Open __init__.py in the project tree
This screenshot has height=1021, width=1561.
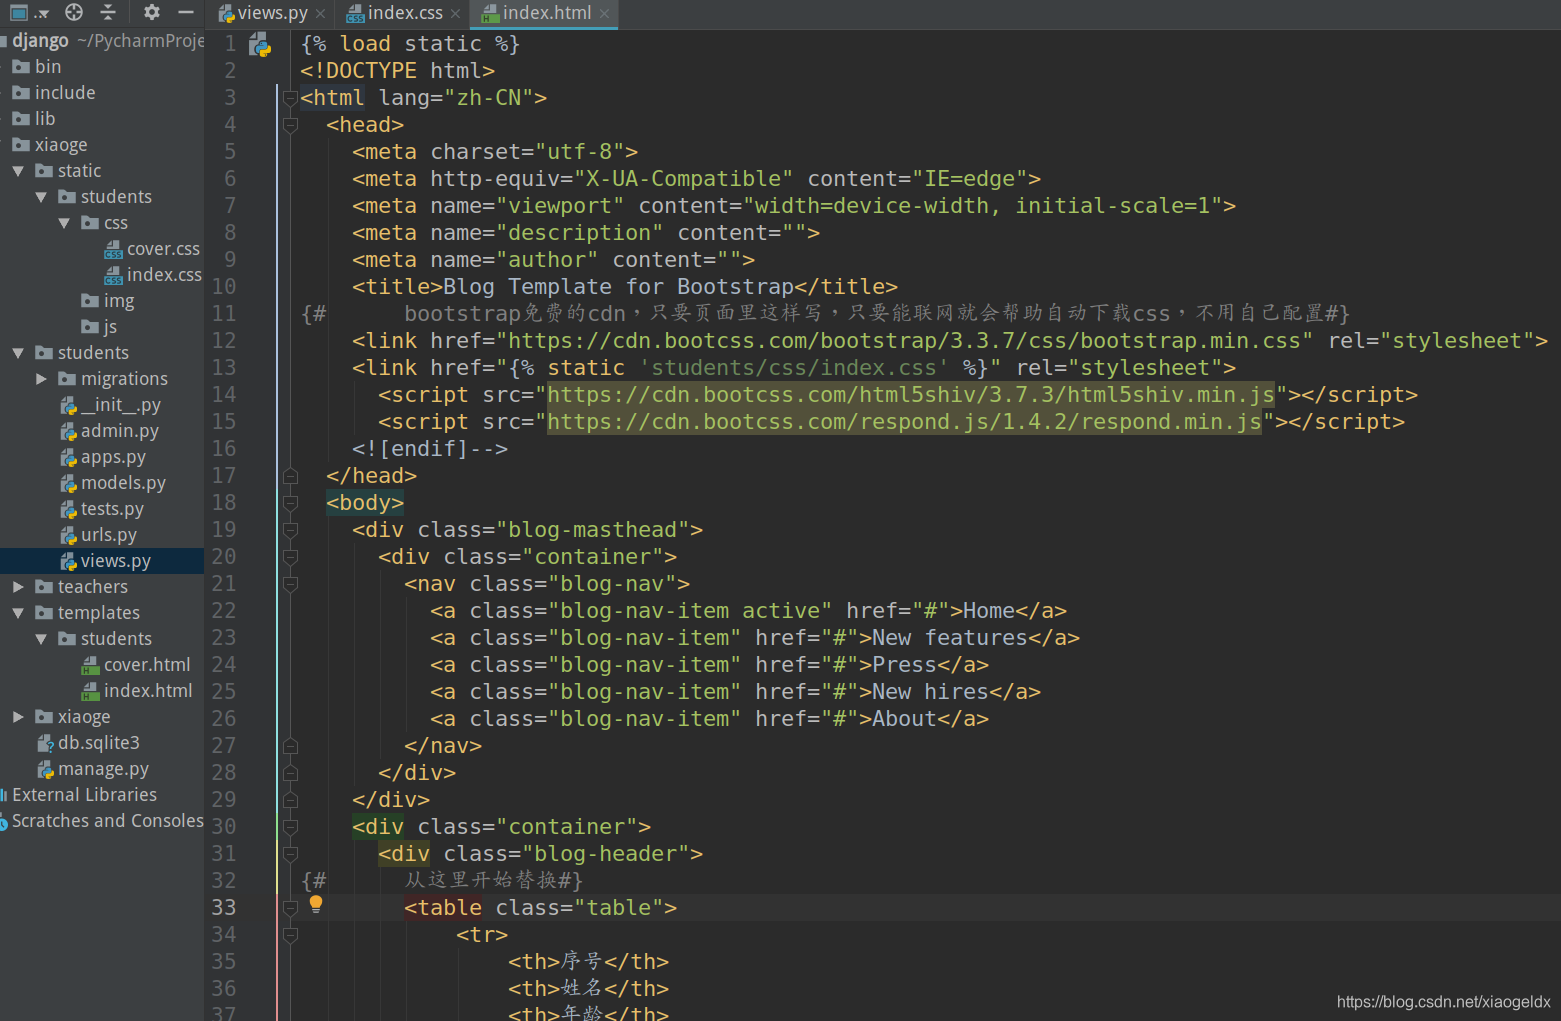point(110,405)
